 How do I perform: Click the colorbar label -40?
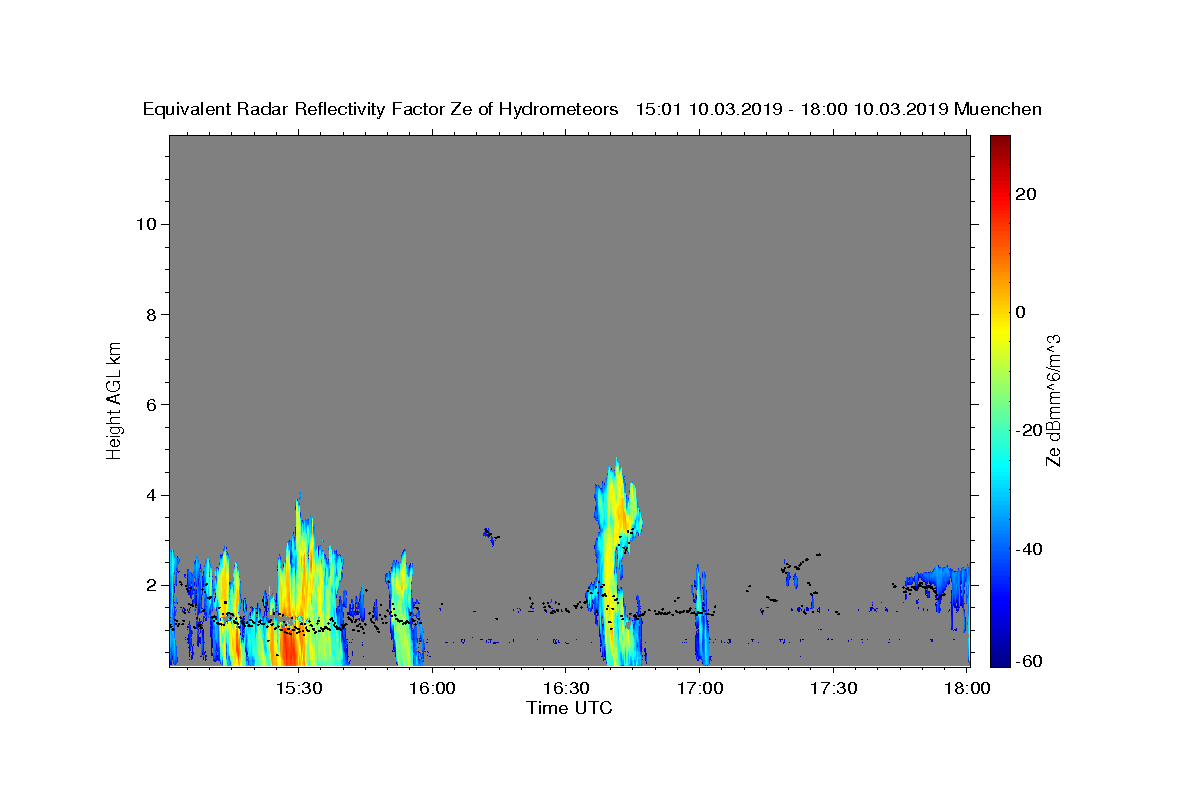tap(1028, 549)
